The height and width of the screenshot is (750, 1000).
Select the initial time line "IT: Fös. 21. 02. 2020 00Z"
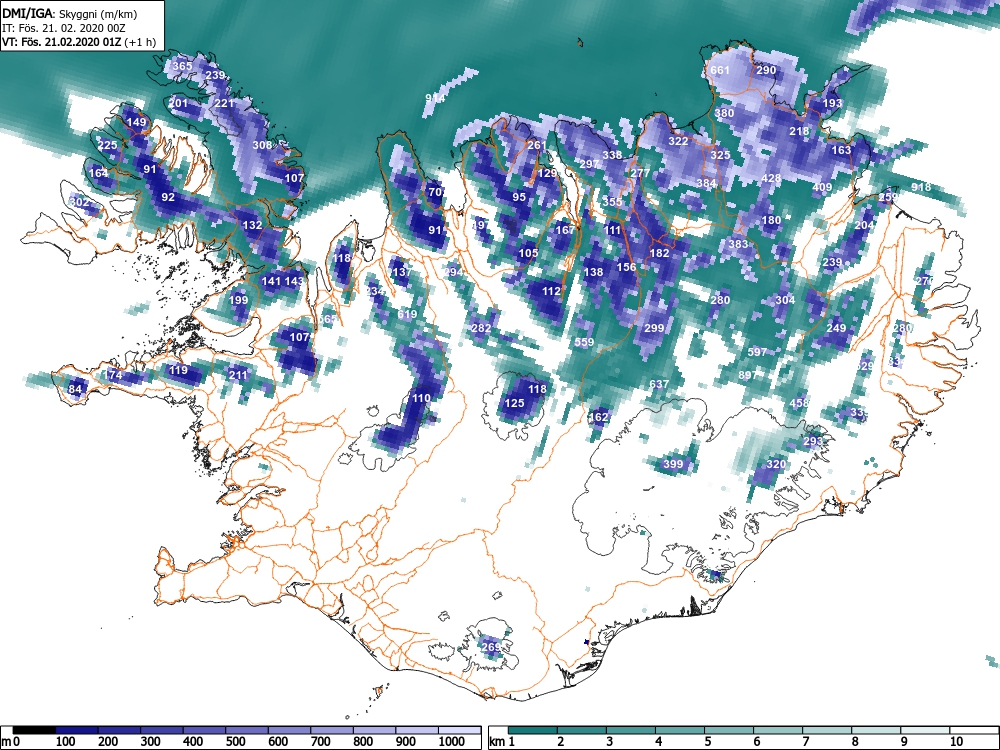64,28
